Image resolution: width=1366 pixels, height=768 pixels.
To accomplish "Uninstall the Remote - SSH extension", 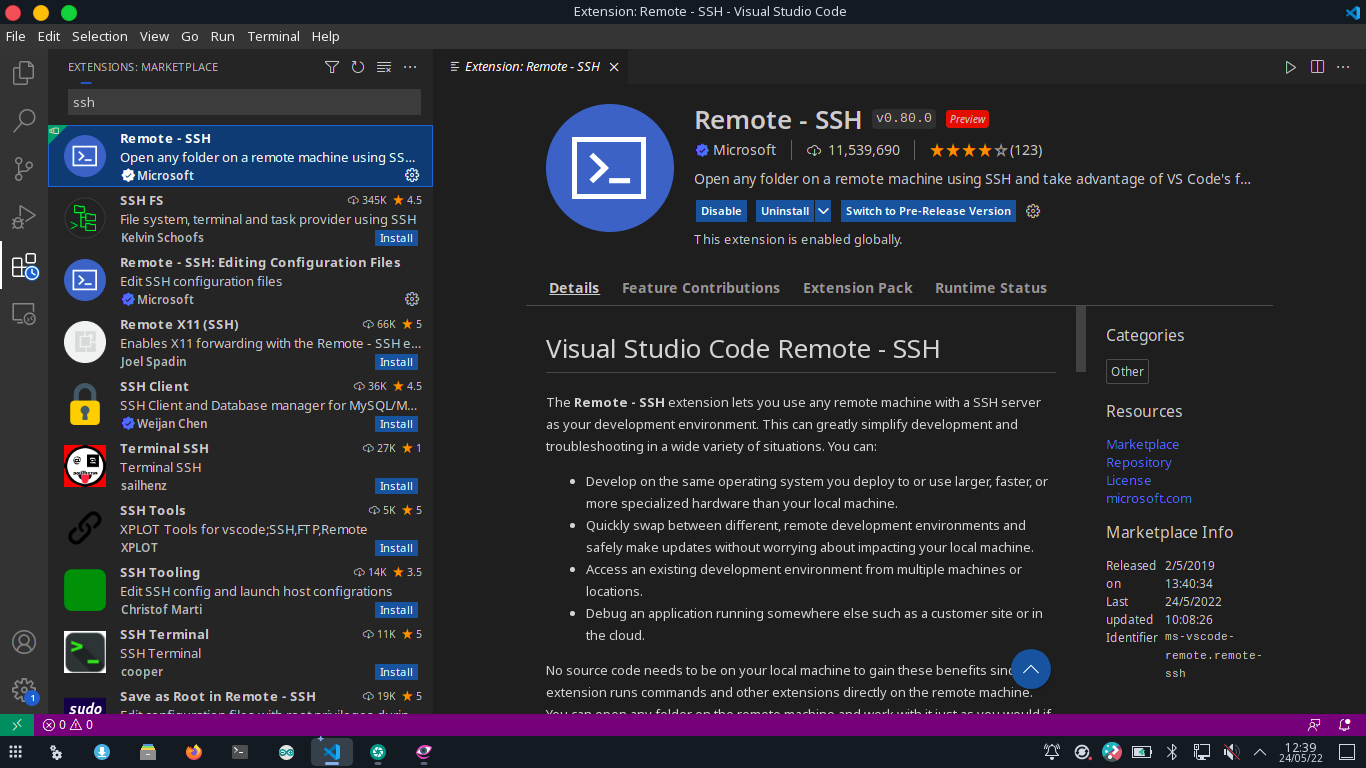I will coord(785,211).
